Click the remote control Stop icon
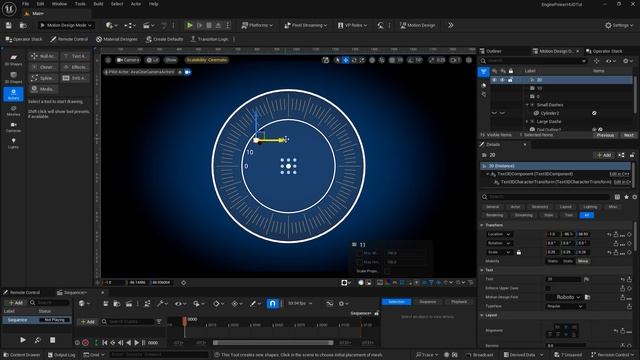Viewport: 640px width, 360px height. pyautogui.click(x=53, y=340)
